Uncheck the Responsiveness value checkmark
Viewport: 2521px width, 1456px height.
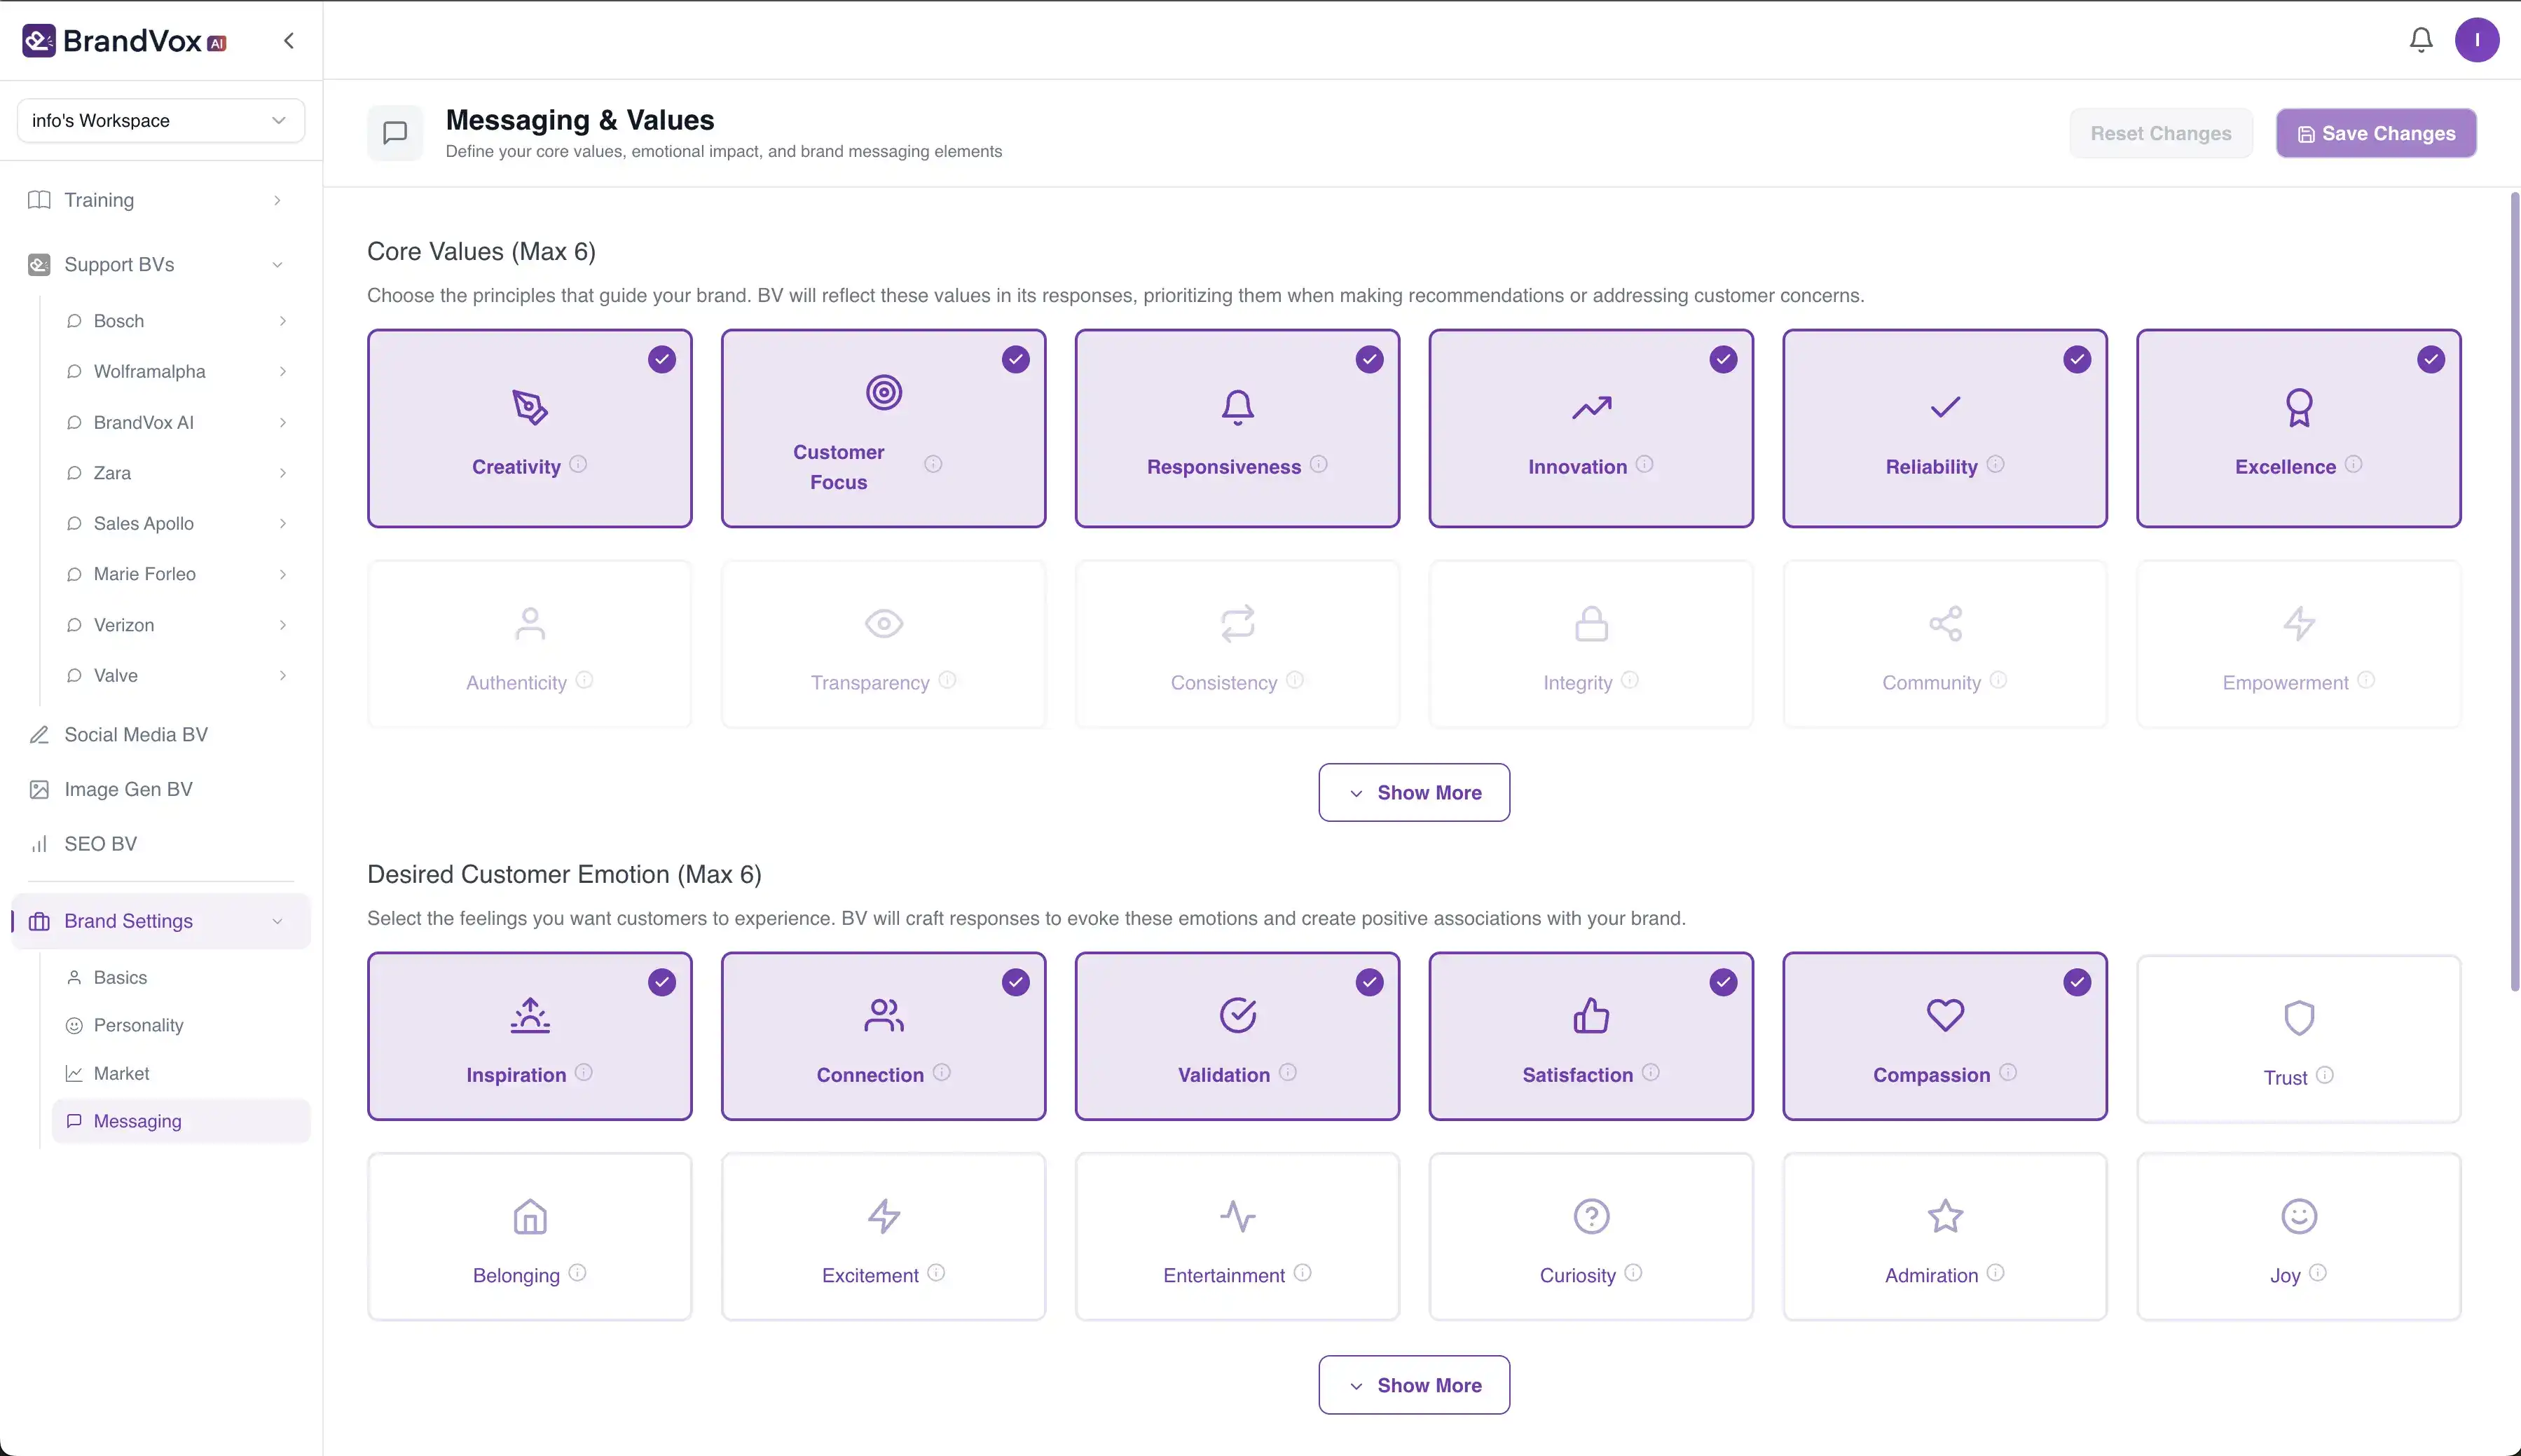1369,359
